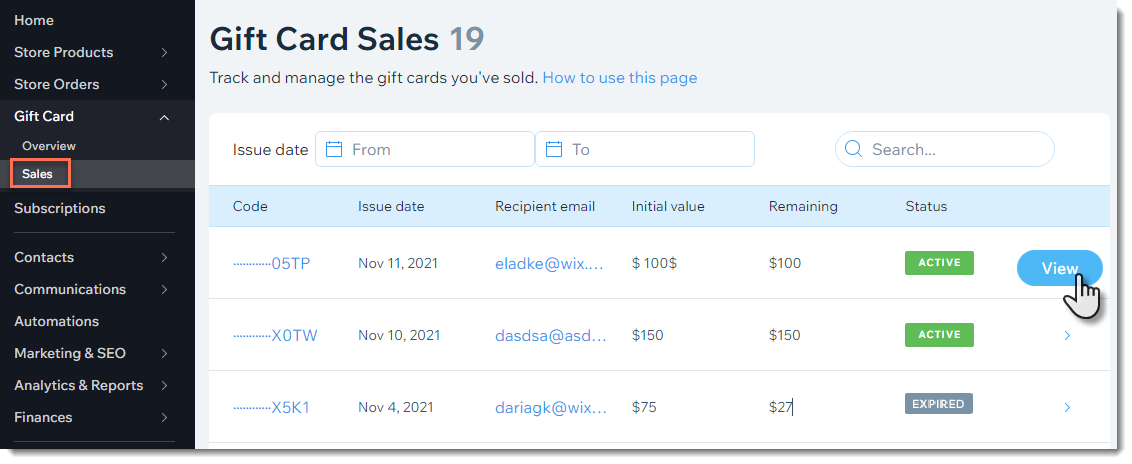Open X0TW row details arrow
The height and width of the screenshot is (464, 1132).
[x=1067, y=336]
